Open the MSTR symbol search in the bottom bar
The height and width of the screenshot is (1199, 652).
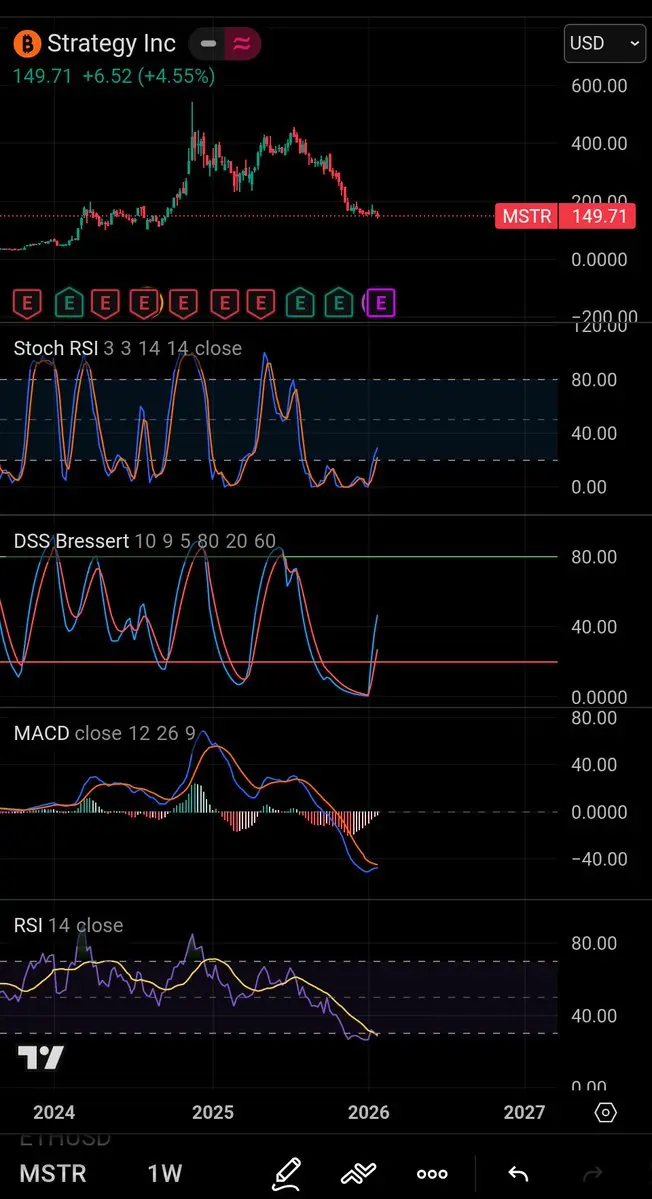point(53,1173)
